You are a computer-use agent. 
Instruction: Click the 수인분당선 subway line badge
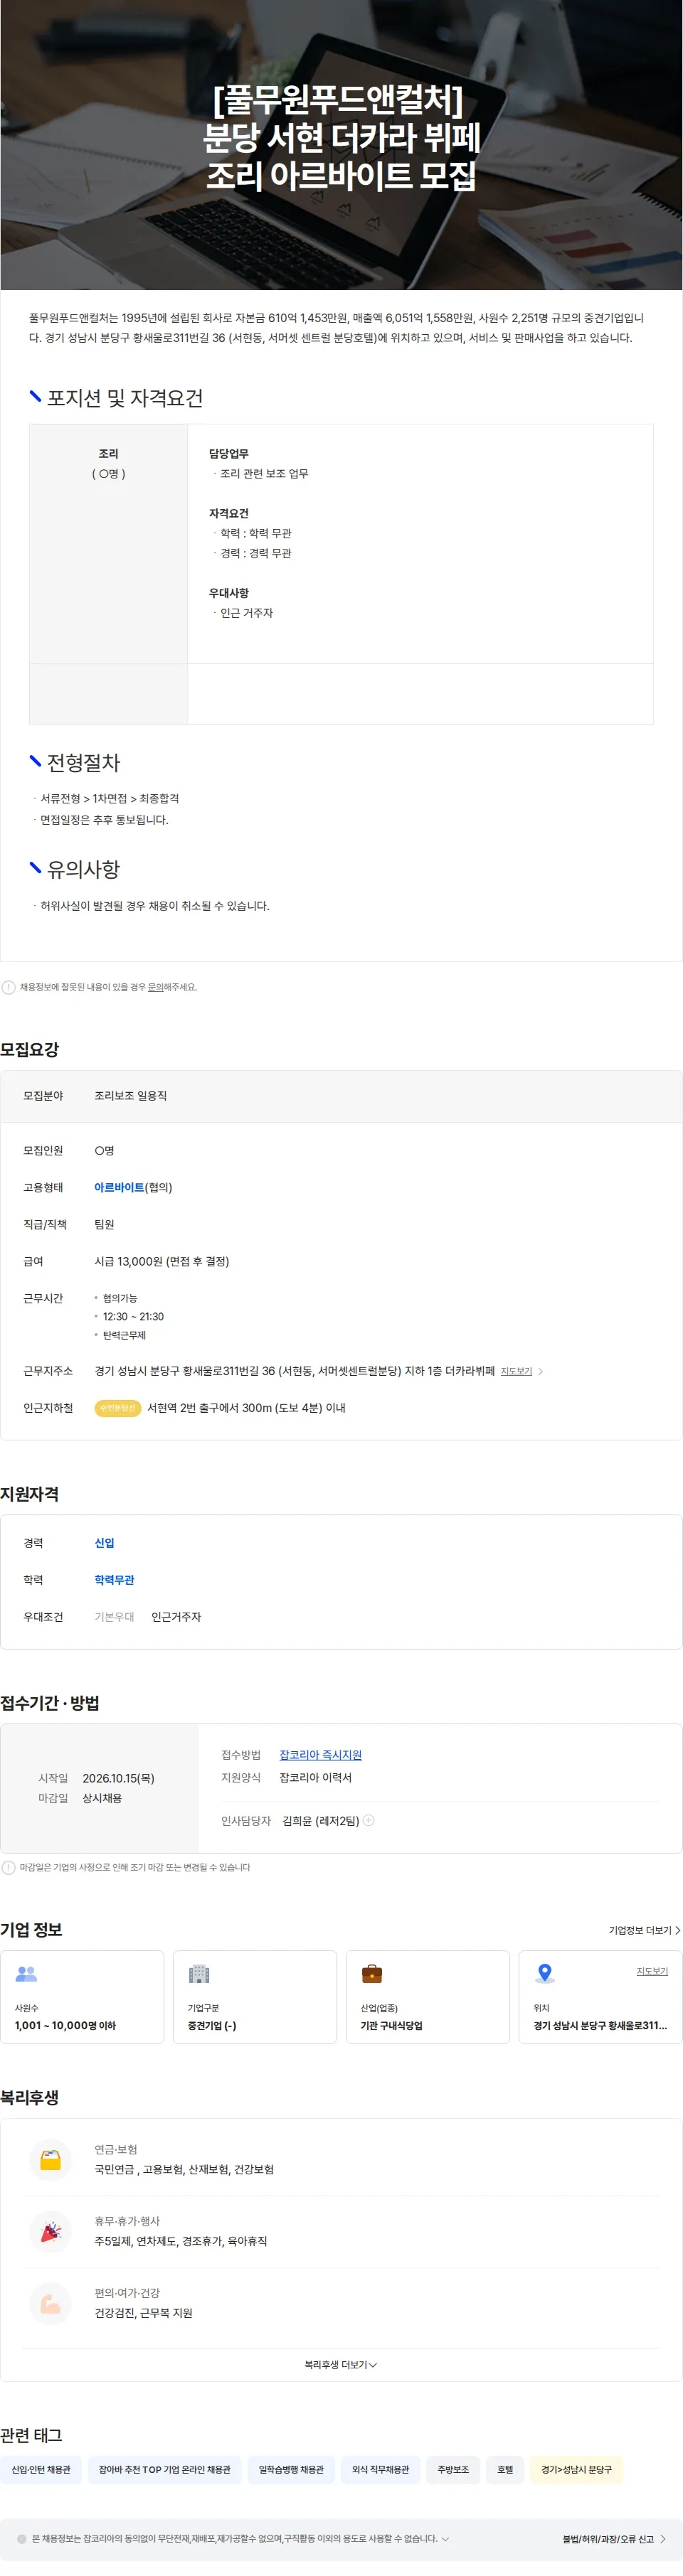click(117, 1408)
